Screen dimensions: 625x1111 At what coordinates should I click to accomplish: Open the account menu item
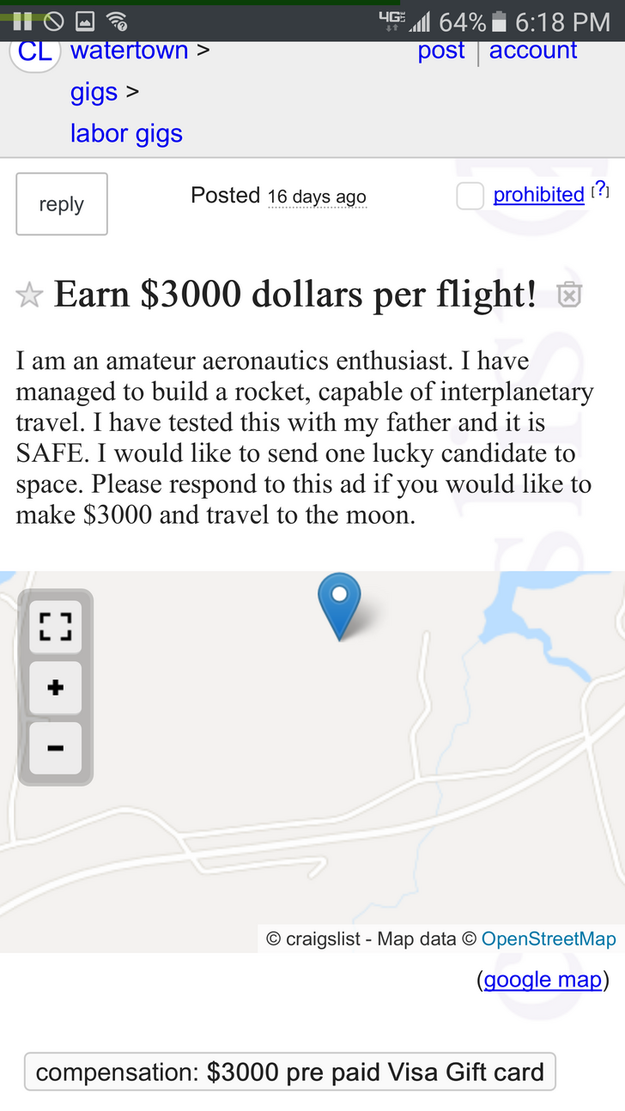click(x=533, y=50)
